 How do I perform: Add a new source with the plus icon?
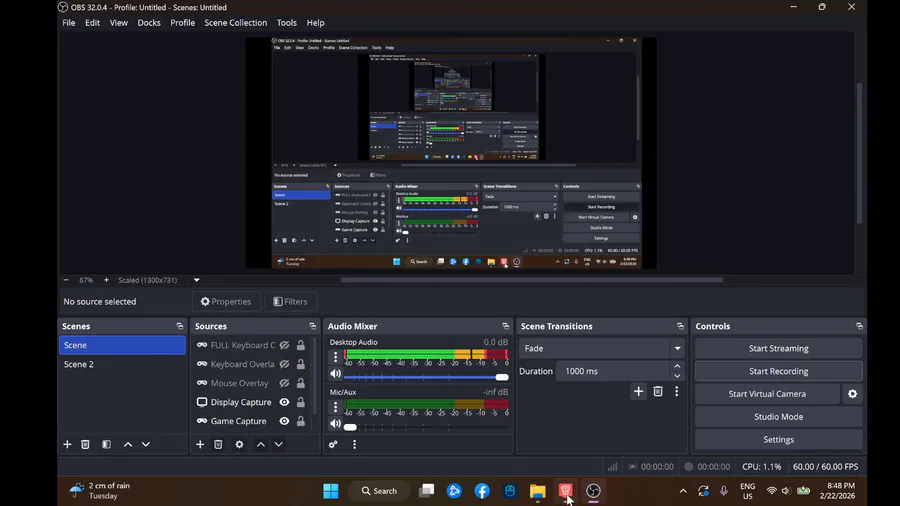[x=200, y=445]
